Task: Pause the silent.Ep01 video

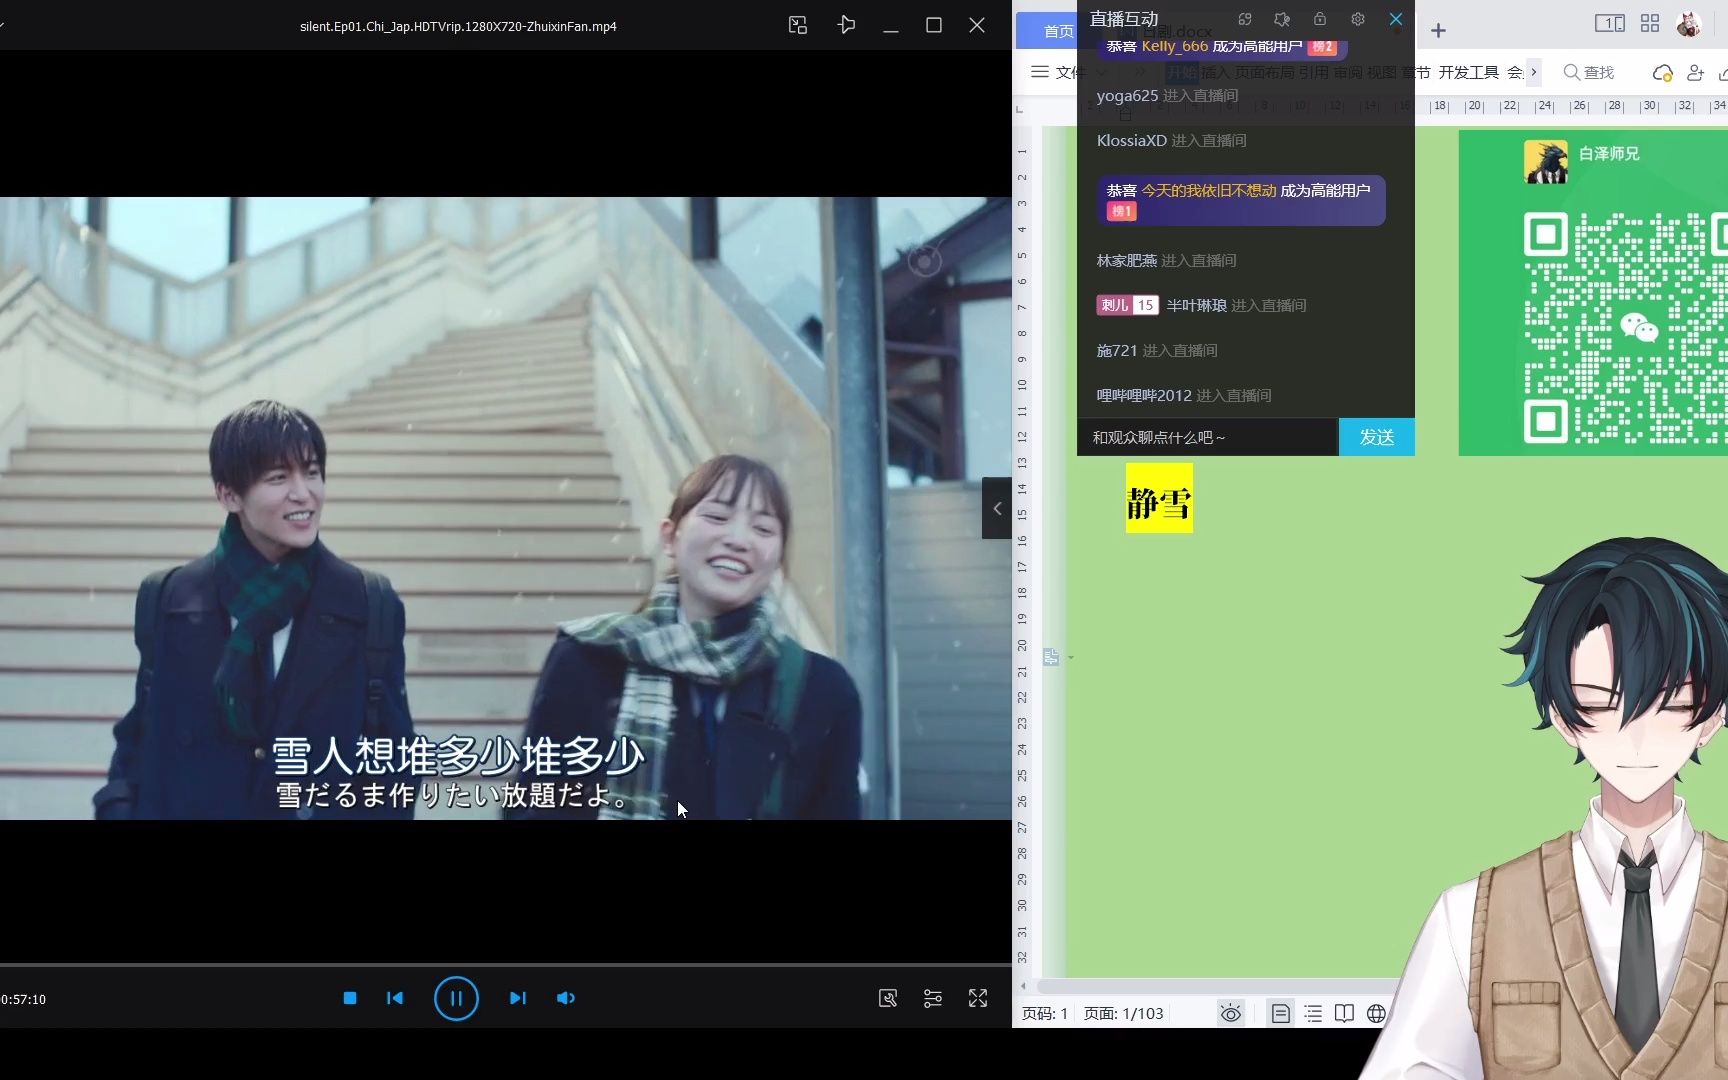Action: tap(456, 998)
